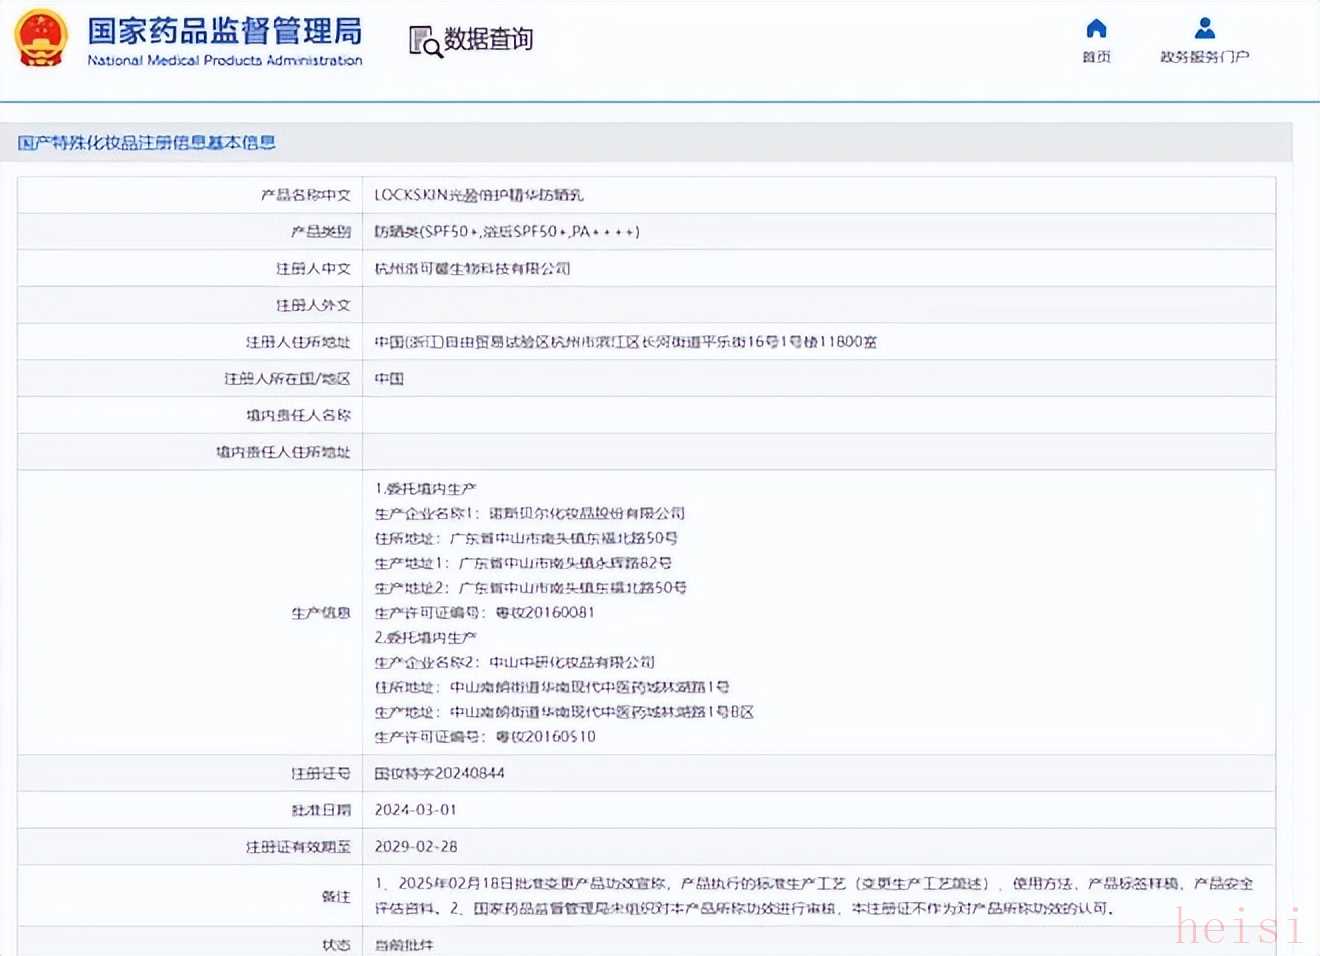
Task: Click the registration number 国妆特字20240844
Action: pos(439,773)
